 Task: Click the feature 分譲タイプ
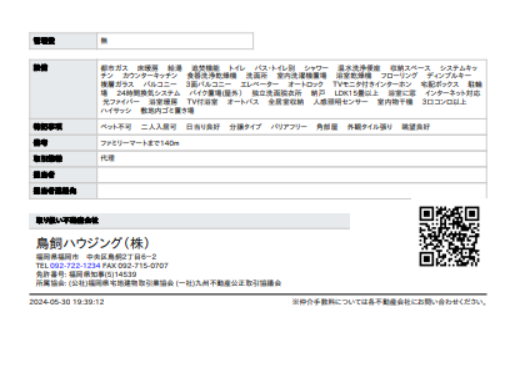pyautogui.click(x=245, y=127)
